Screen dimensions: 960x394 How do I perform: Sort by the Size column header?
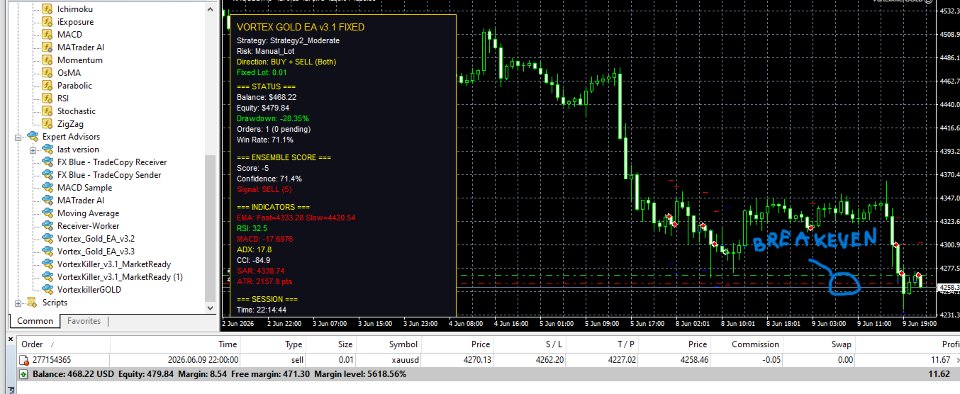pos(332,344)
